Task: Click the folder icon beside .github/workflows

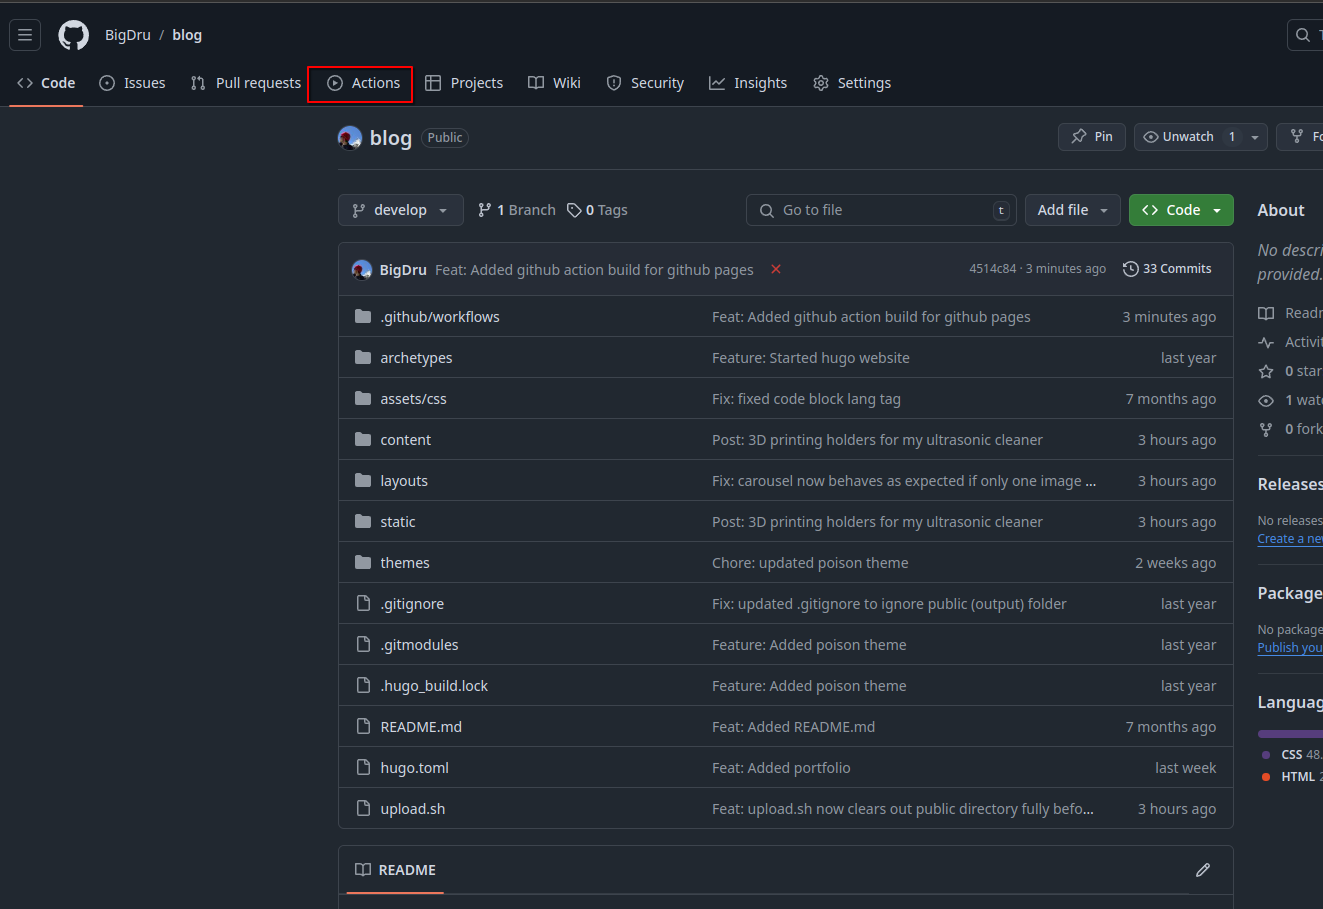Action: coord(363,317)
